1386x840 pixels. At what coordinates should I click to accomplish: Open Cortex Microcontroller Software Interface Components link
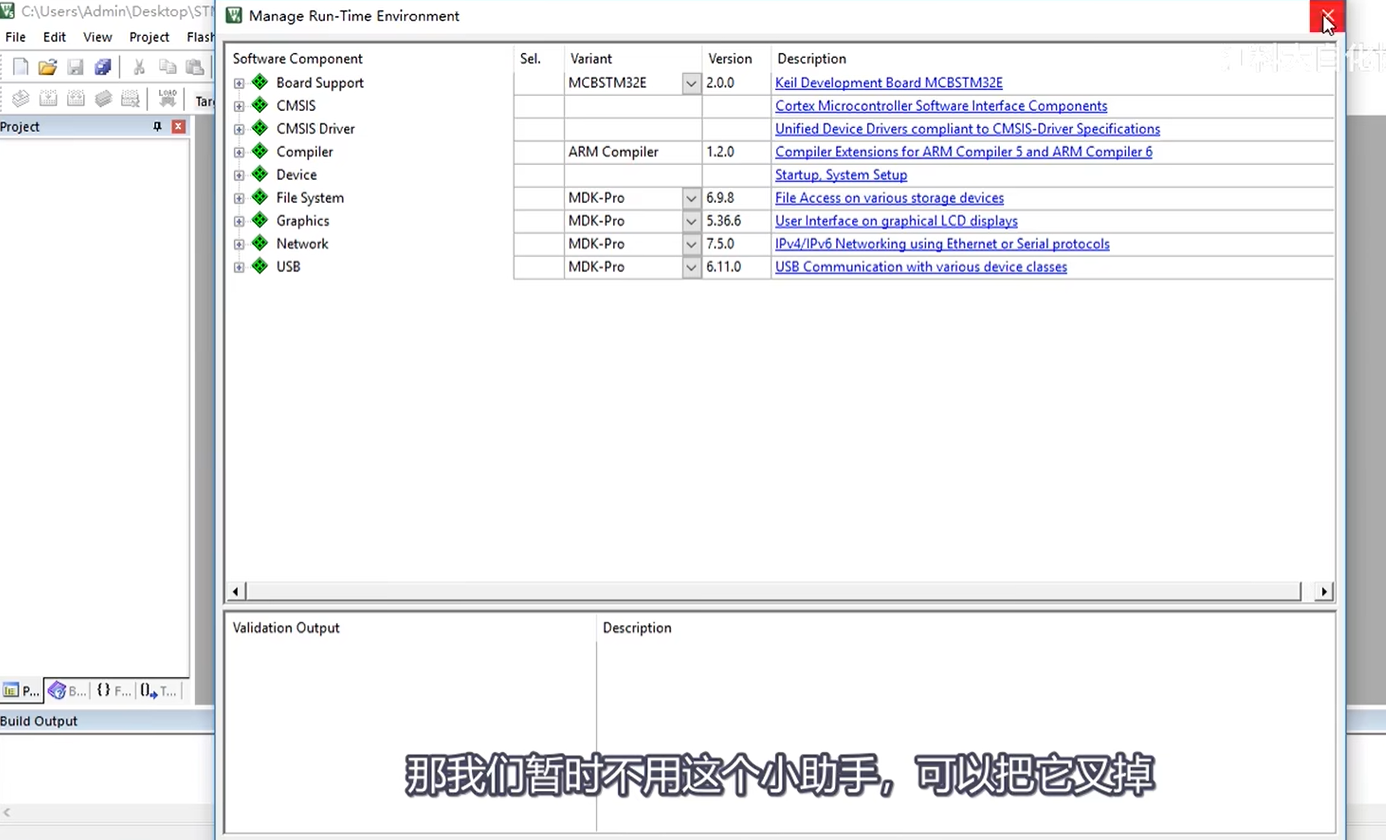tap(941, 106)
